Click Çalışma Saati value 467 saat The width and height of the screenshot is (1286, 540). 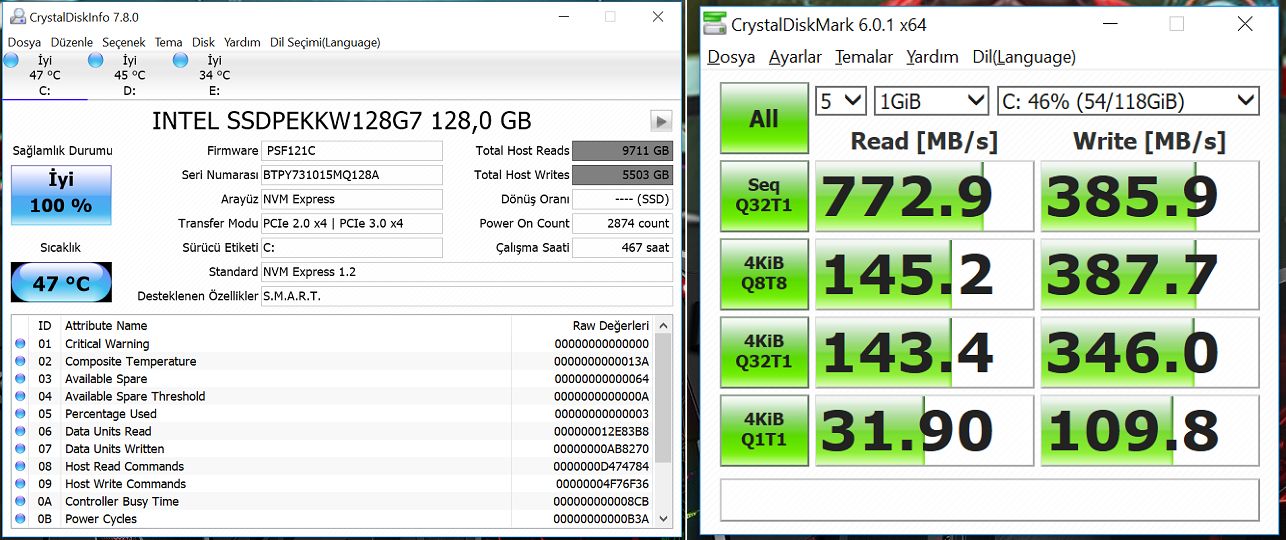(x=623, y=247)
